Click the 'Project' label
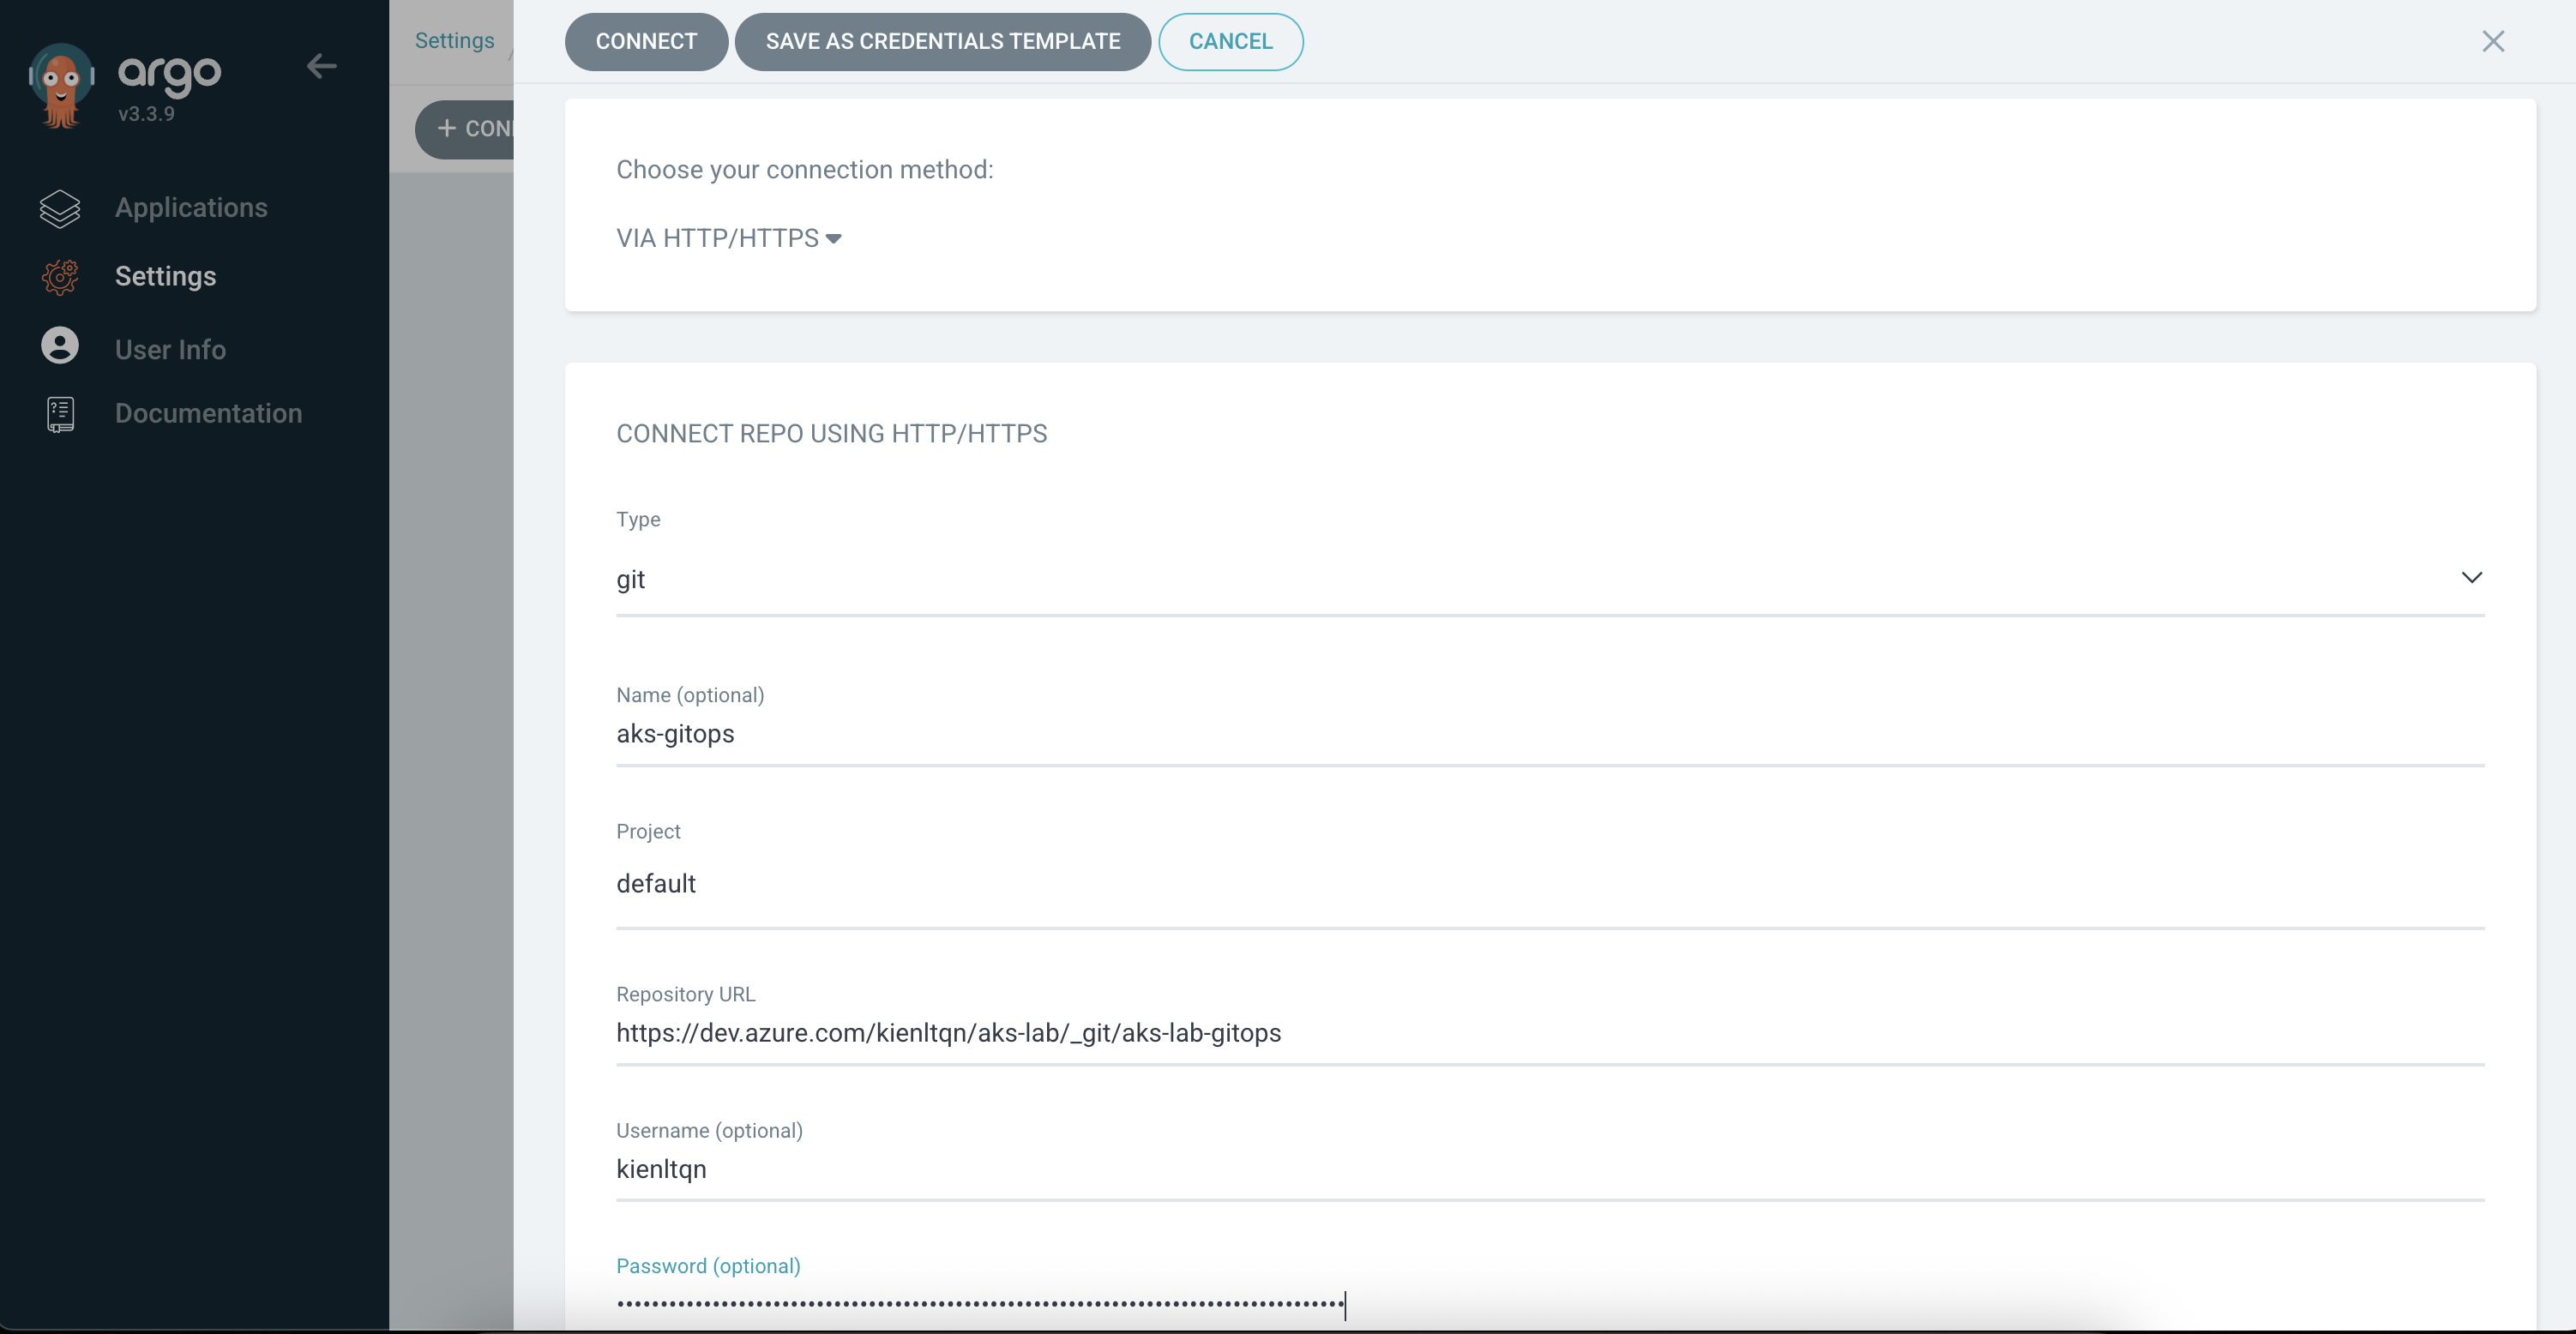This screenshot has height=1334, width=2576. point(648,831)
